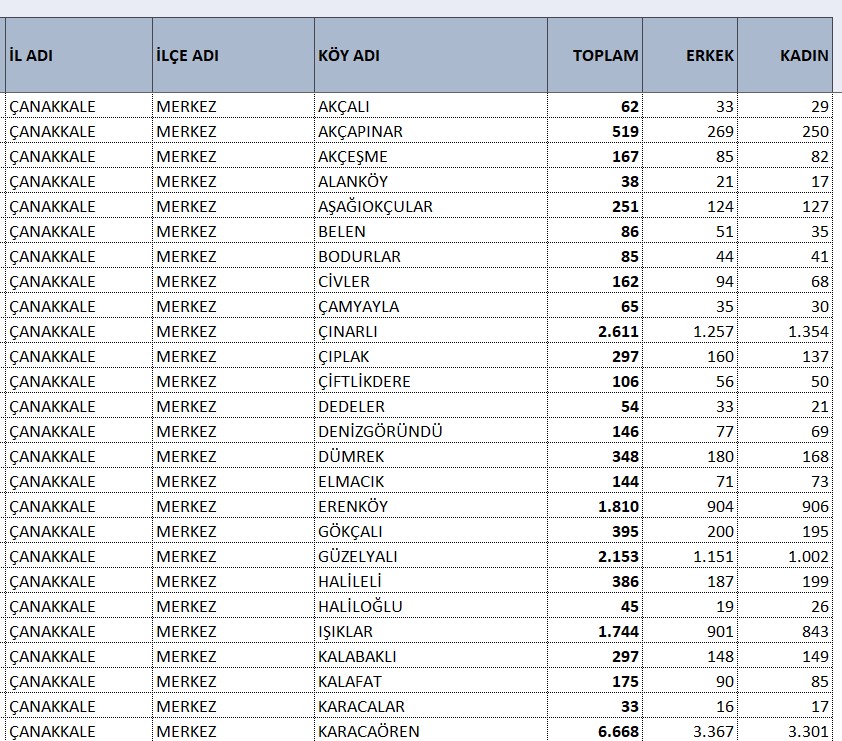Select the ÇİFTLİKDERE cell
Screen dimensions: 842x741
pos(364,381)
